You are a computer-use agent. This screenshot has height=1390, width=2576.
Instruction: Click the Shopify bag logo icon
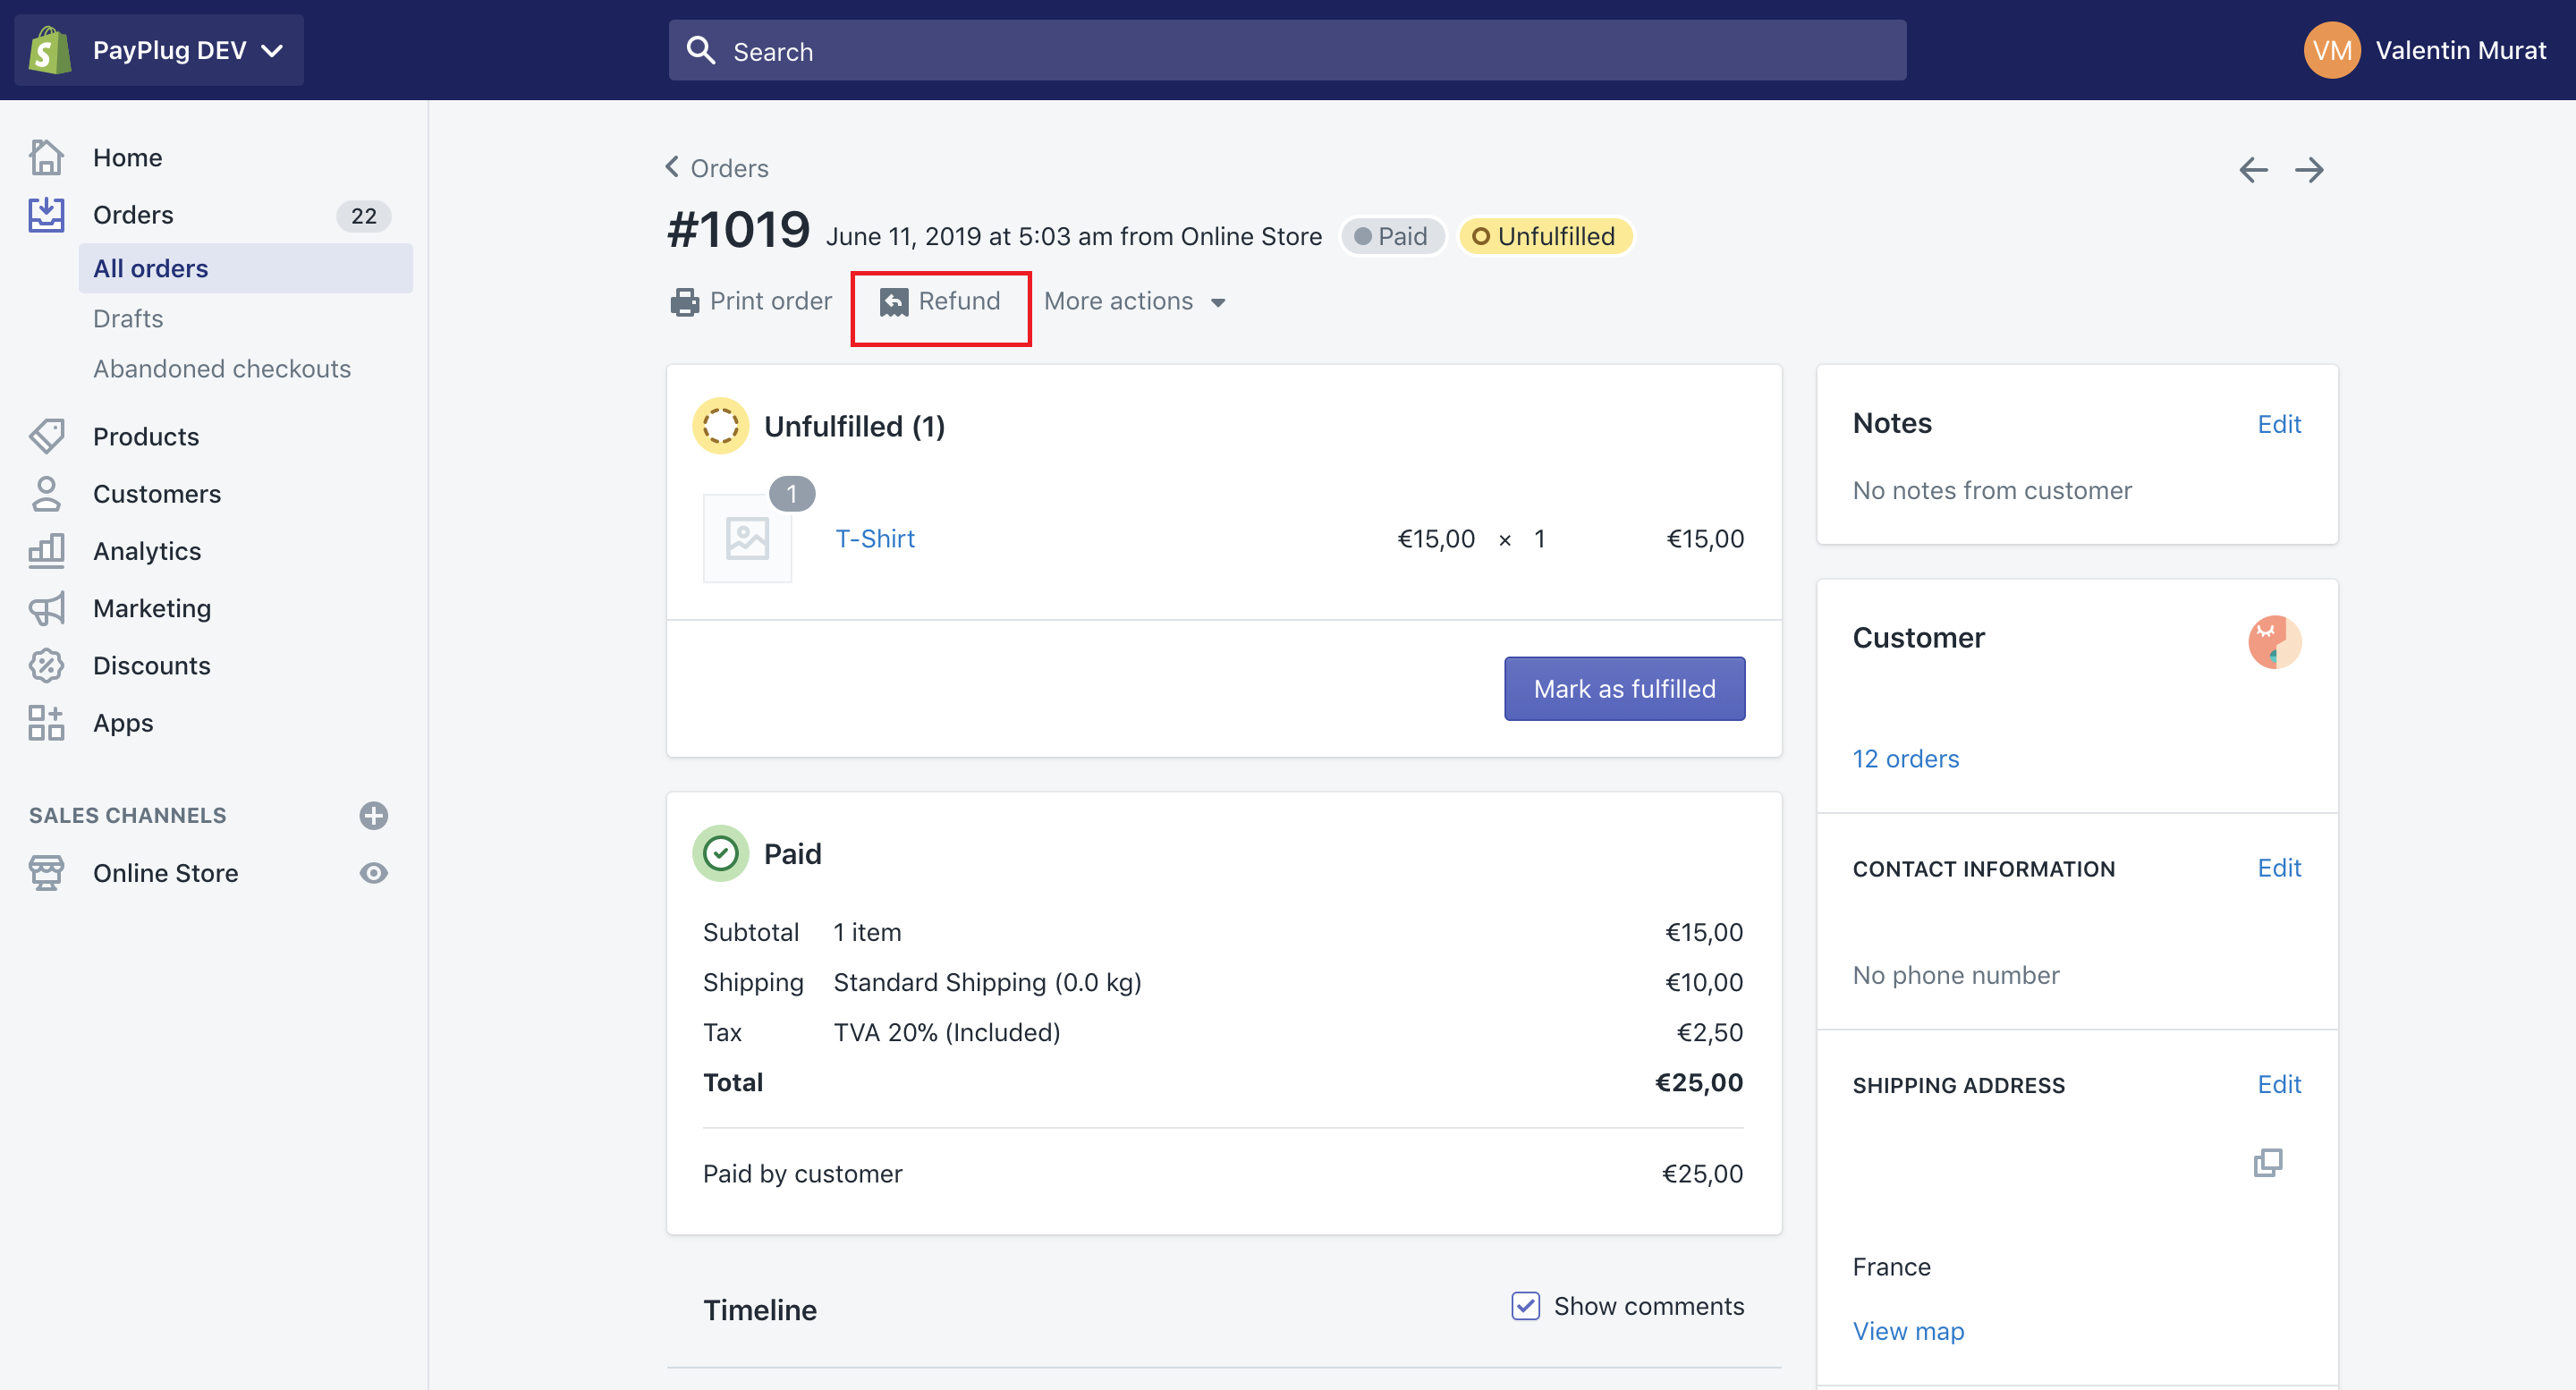pos(50,50)
